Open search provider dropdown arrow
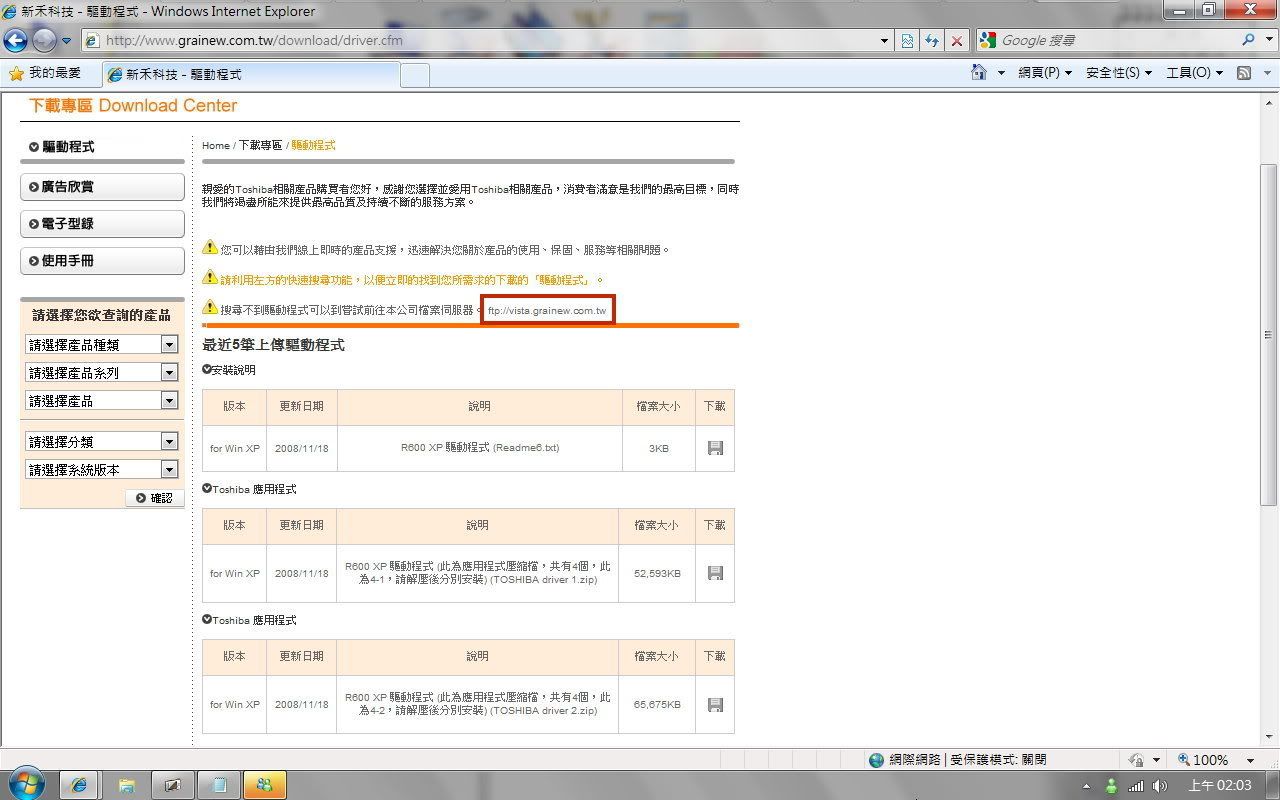This screenshot has height=800, width=1280. point(1268,41)
